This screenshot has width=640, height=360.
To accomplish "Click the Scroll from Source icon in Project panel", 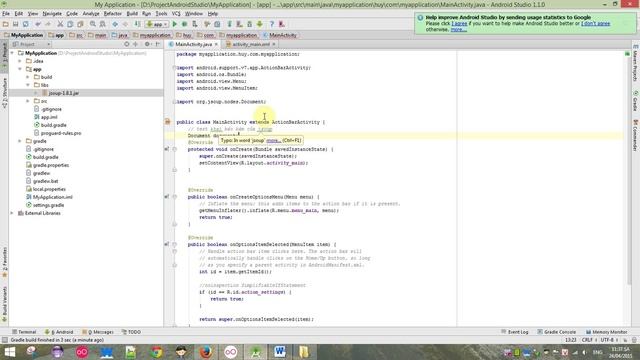I will pyautogui.click(x=127, y=44).
